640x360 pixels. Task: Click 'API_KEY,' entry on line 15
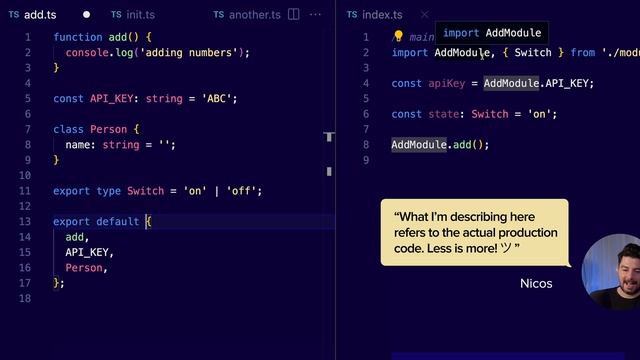pos(89,252)
